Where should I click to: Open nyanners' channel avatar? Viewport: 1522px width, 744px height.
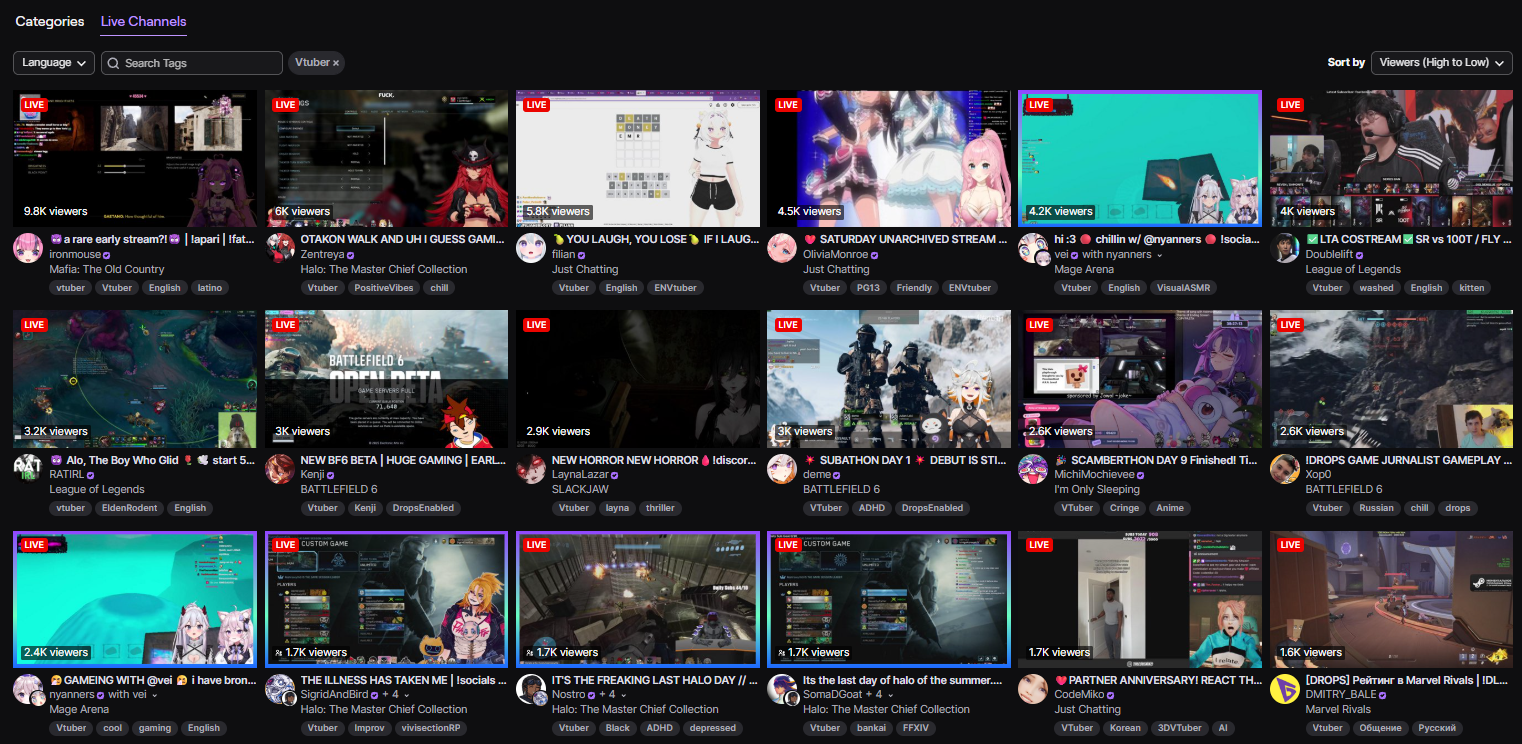(28, 688)
